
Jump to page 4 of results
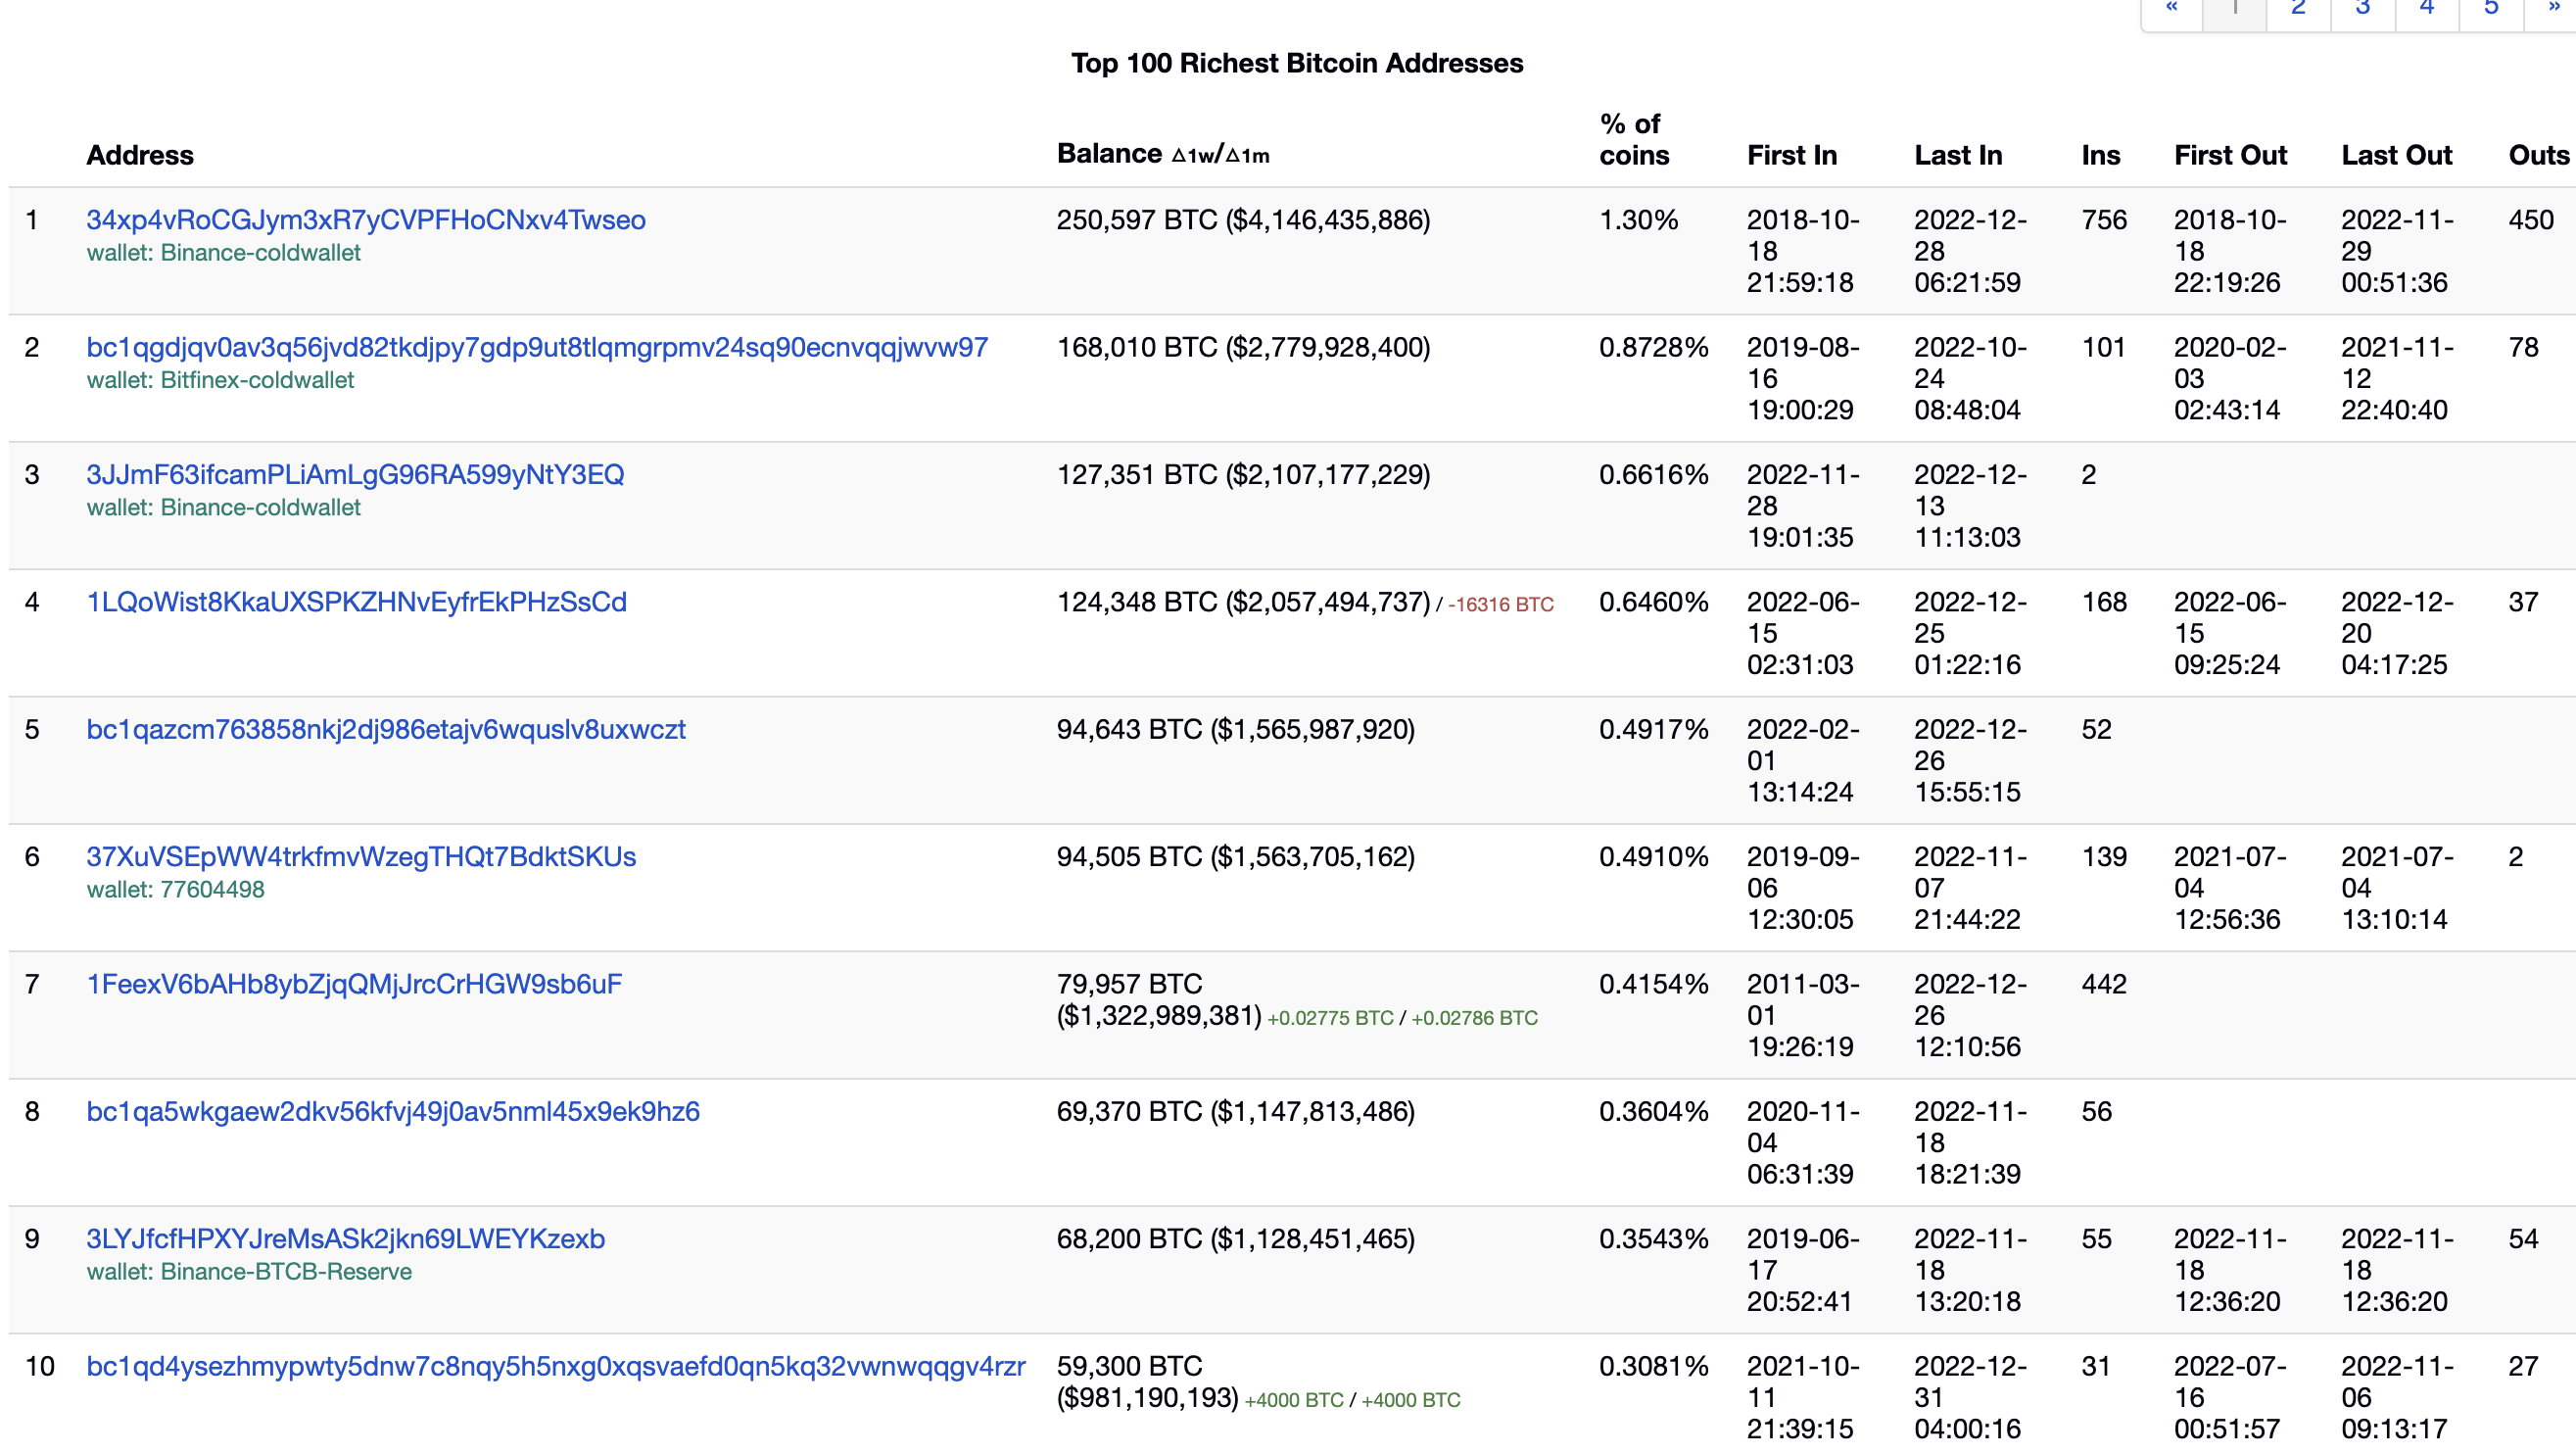2426,10
